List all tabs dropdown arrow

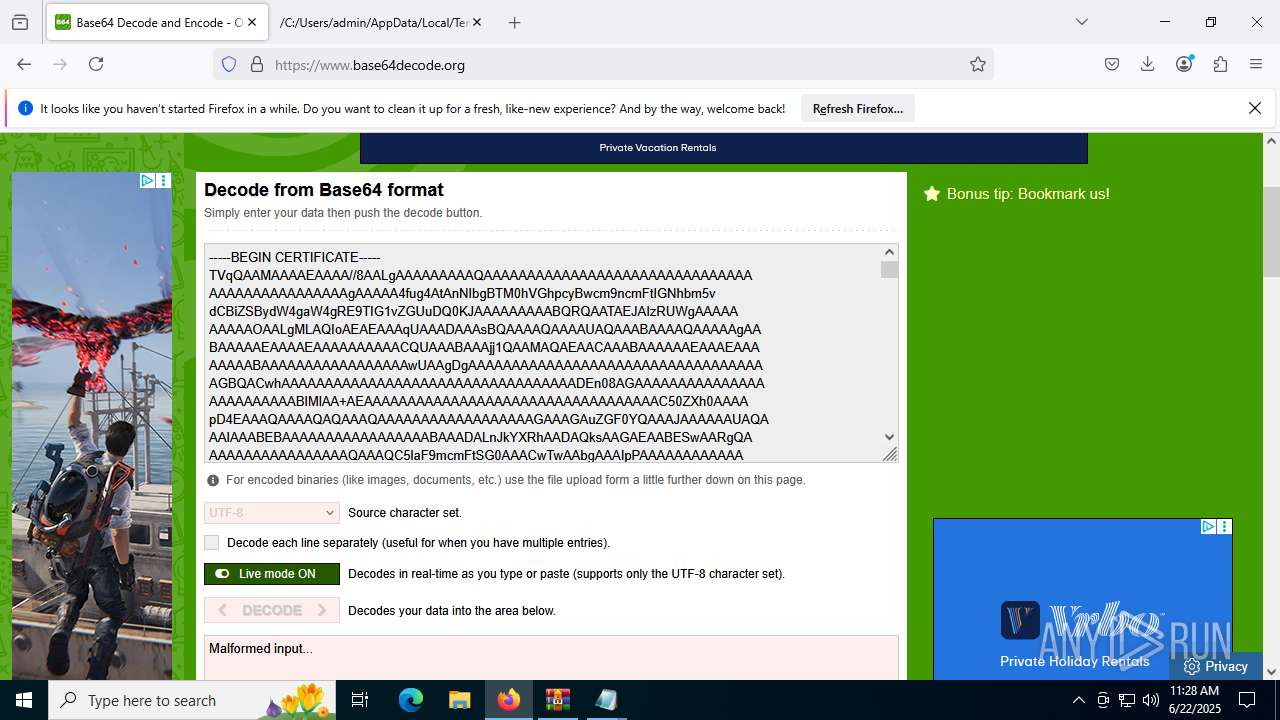point(1081,22)
